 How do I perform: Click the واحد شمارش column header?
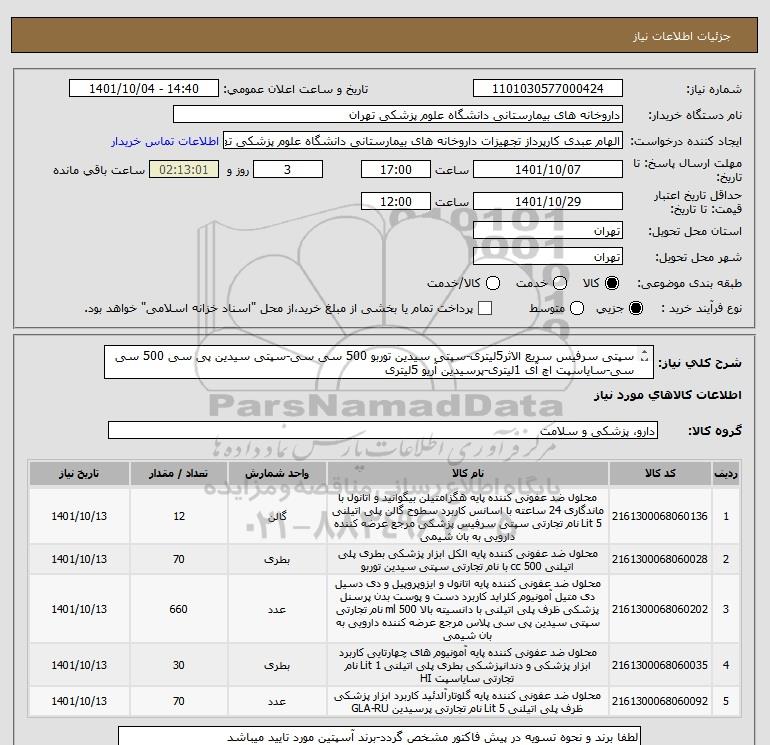(x=277, y=473)
